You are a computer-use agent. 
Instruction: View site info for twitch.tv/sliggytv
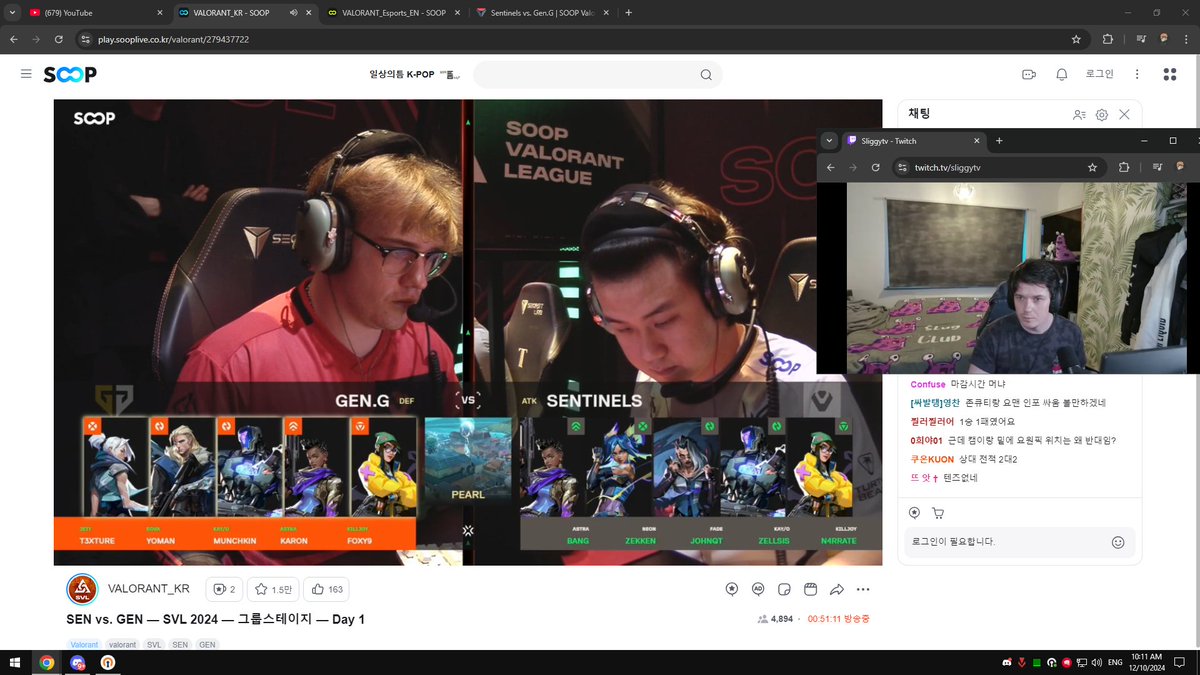click(x=901, y=167)
